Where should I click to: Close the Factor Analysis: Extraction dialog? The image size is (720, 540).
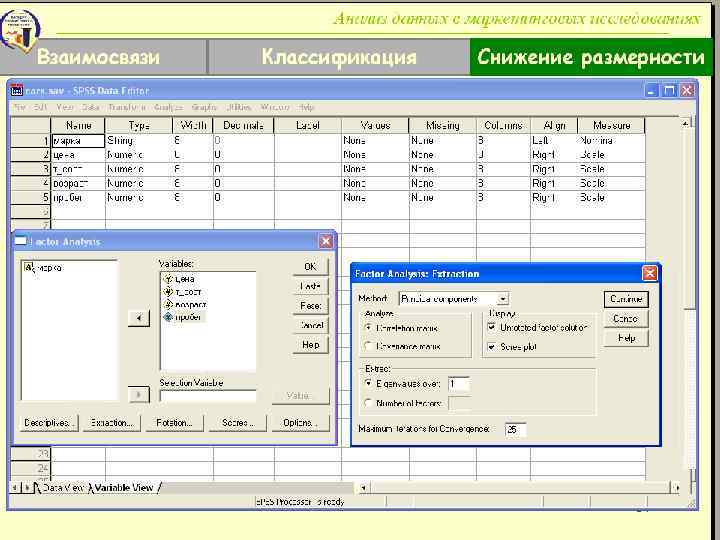pos(650,273)
